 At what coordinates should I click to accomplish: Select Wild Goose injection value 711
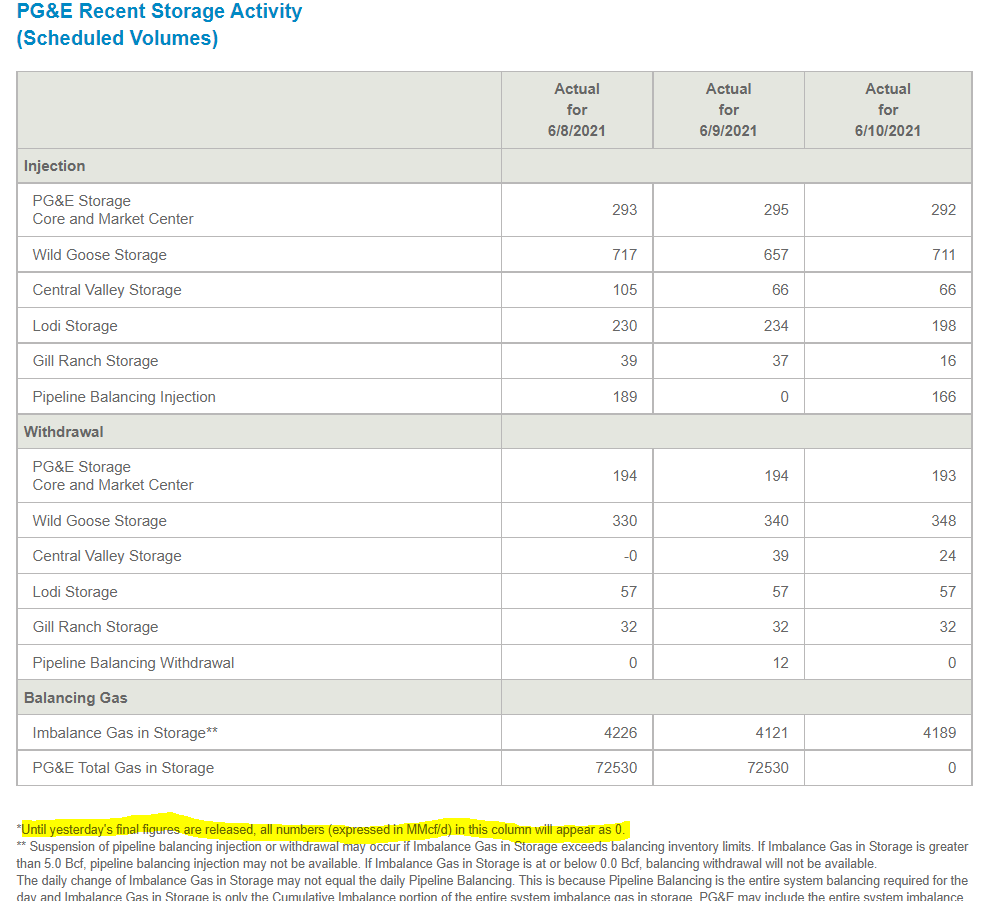pyautogui.click(x=944, y=255)
